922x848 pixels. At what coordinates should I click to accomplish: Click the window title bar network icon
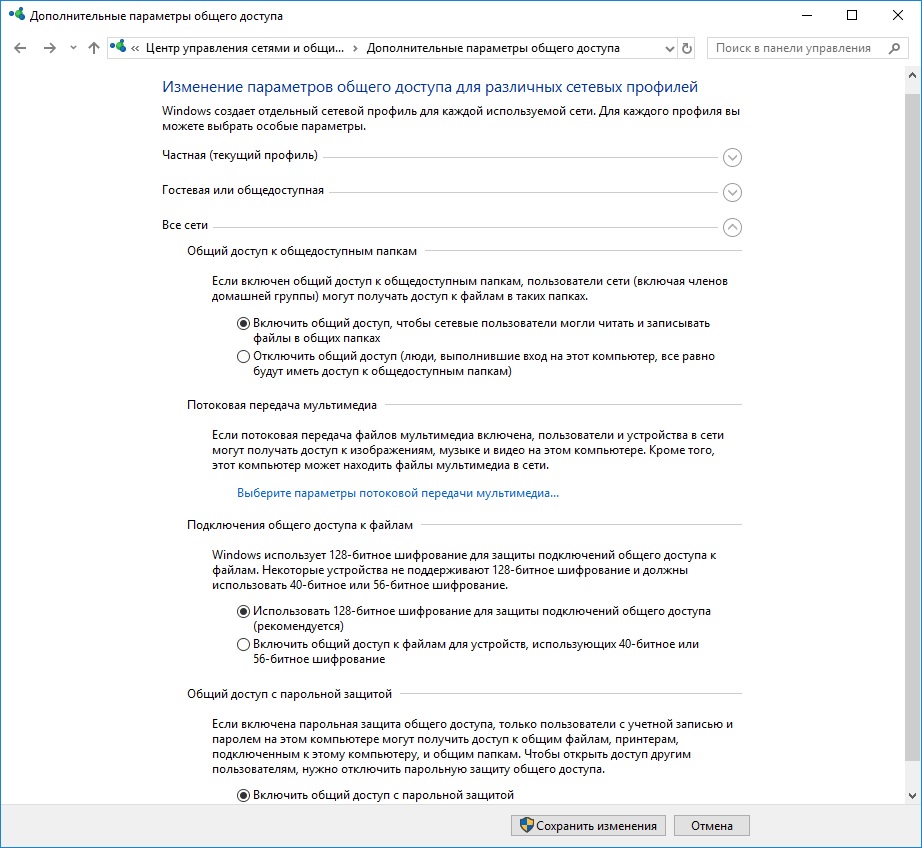[x=16, y=16]
